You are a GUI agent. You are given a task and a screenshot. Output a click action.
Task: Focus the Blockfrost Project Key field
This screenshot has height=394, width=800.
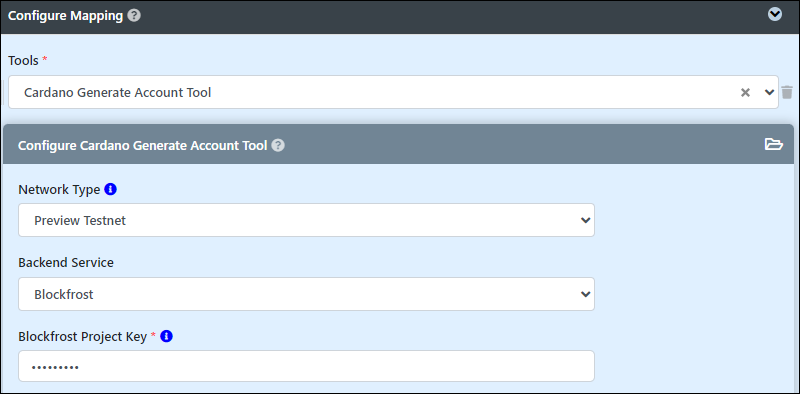coord(306,366)
